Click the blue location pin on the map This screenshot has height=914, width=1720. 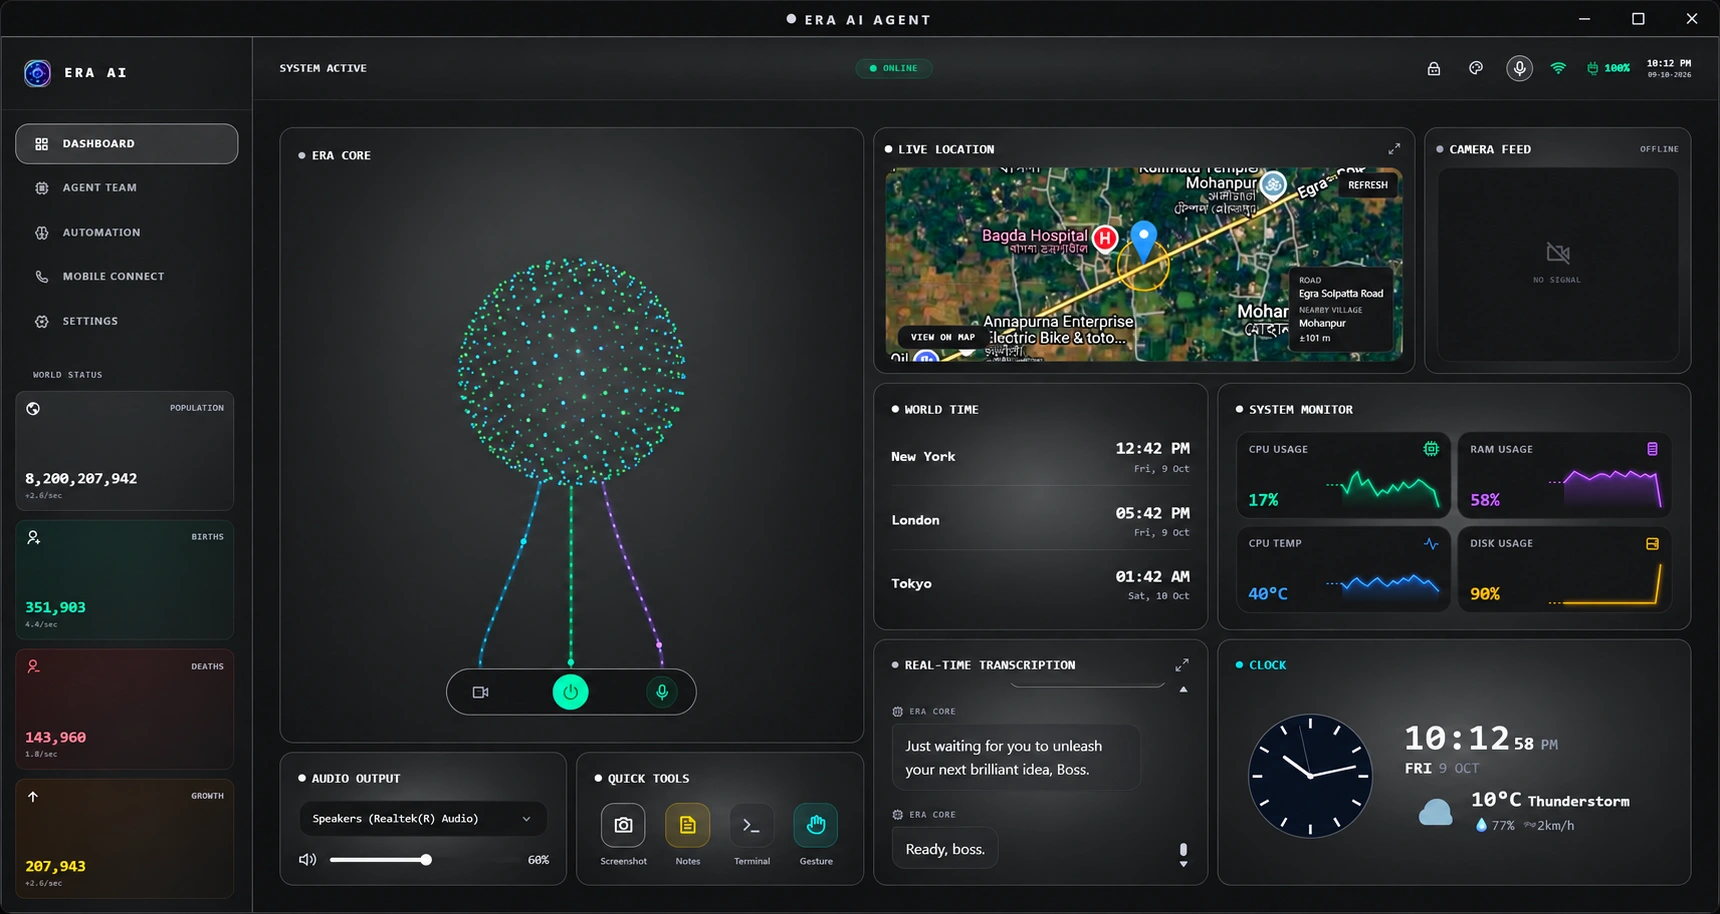tap(1143, 243)
